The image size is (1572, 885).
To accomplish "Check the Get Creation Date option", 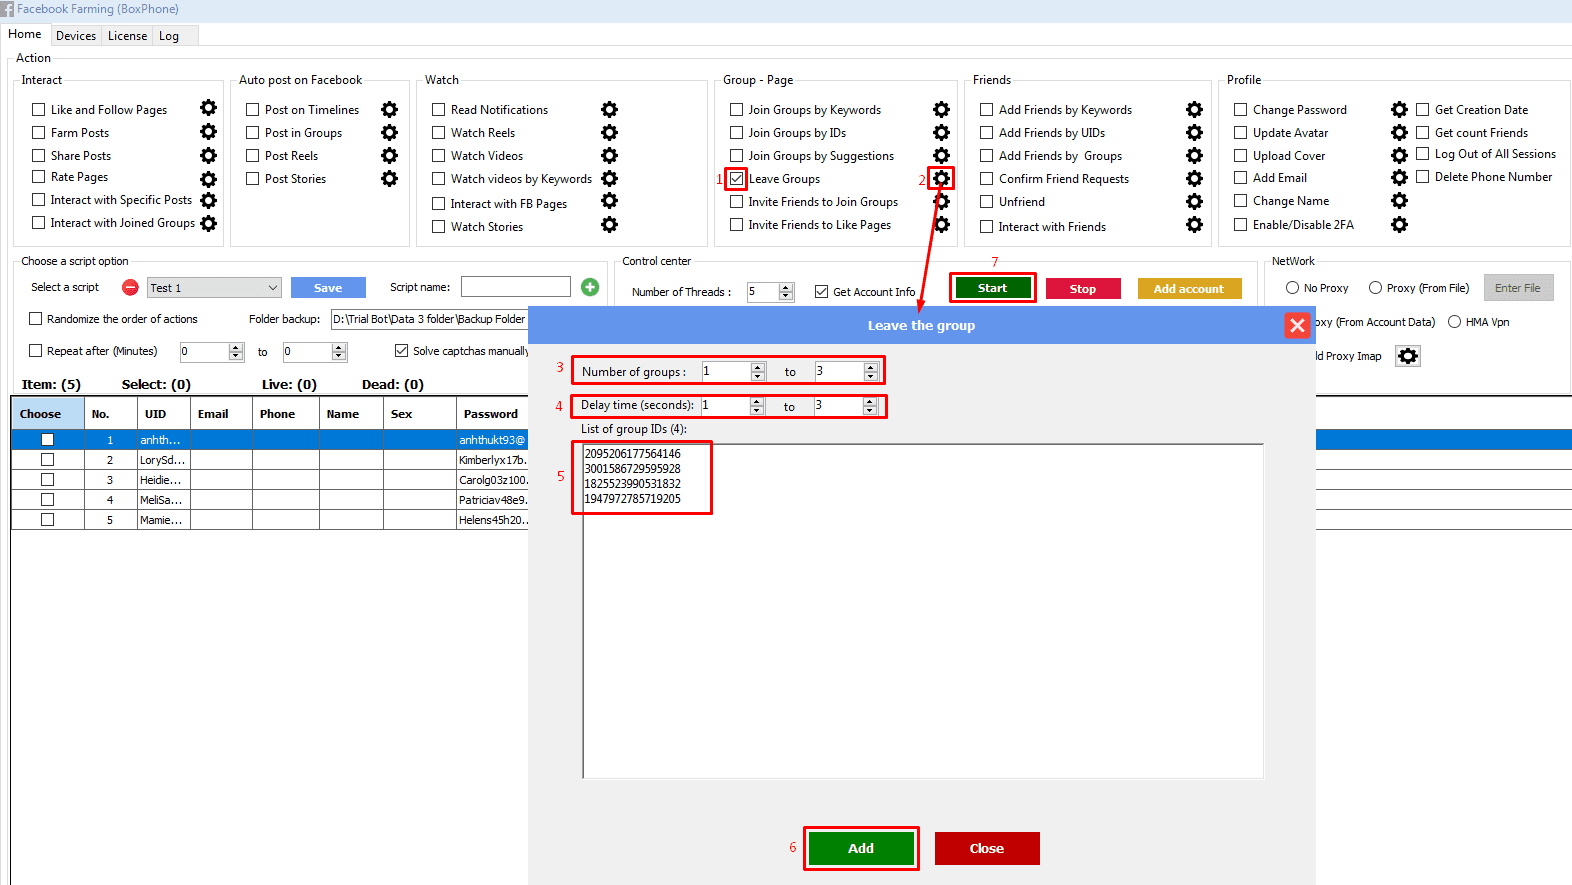I will 1422,109.
